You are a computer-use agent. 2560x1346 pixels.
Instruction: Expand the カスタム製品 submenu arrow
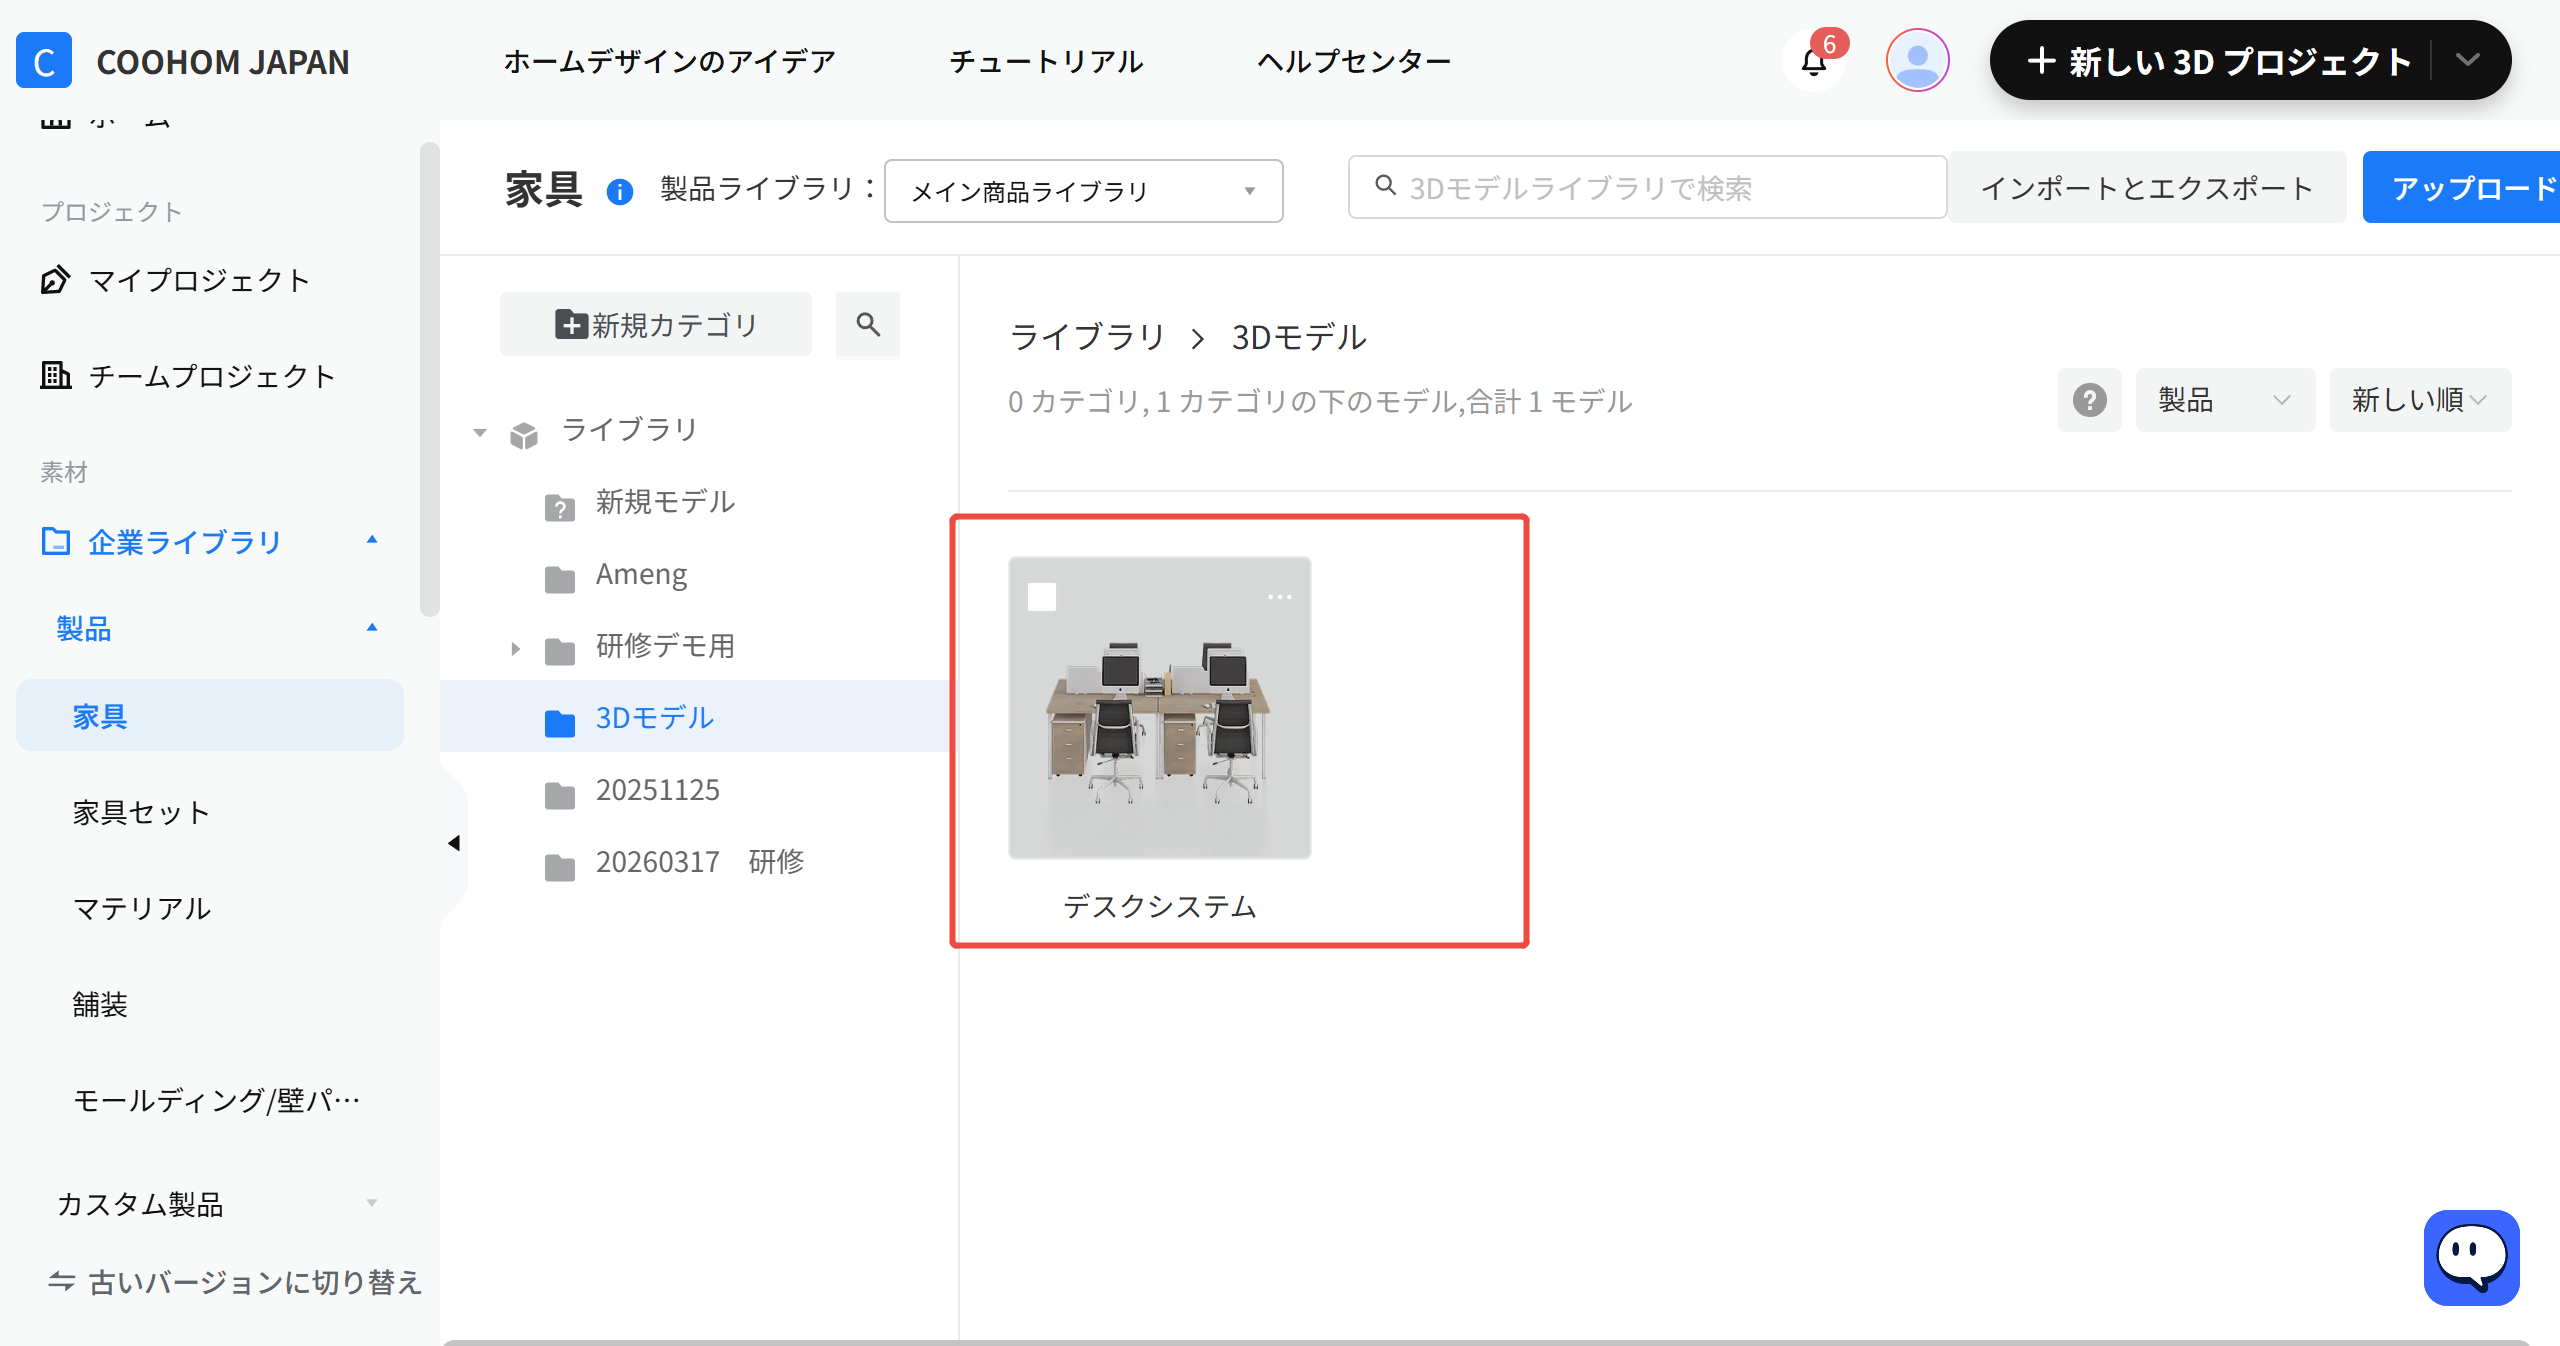[x=372, y=1203]
